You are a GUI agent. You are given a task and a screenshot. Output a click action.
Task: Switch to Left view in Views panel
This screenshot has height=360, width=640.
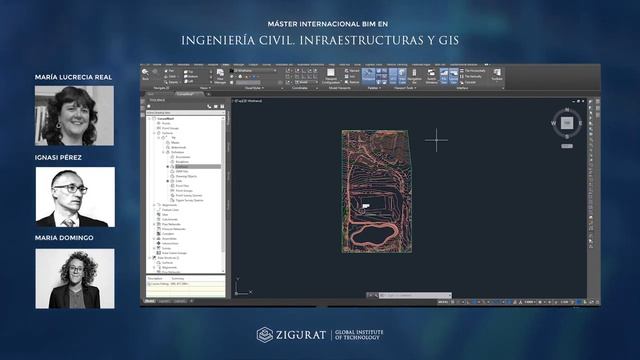pyautogui.click(x=189, y=81)
